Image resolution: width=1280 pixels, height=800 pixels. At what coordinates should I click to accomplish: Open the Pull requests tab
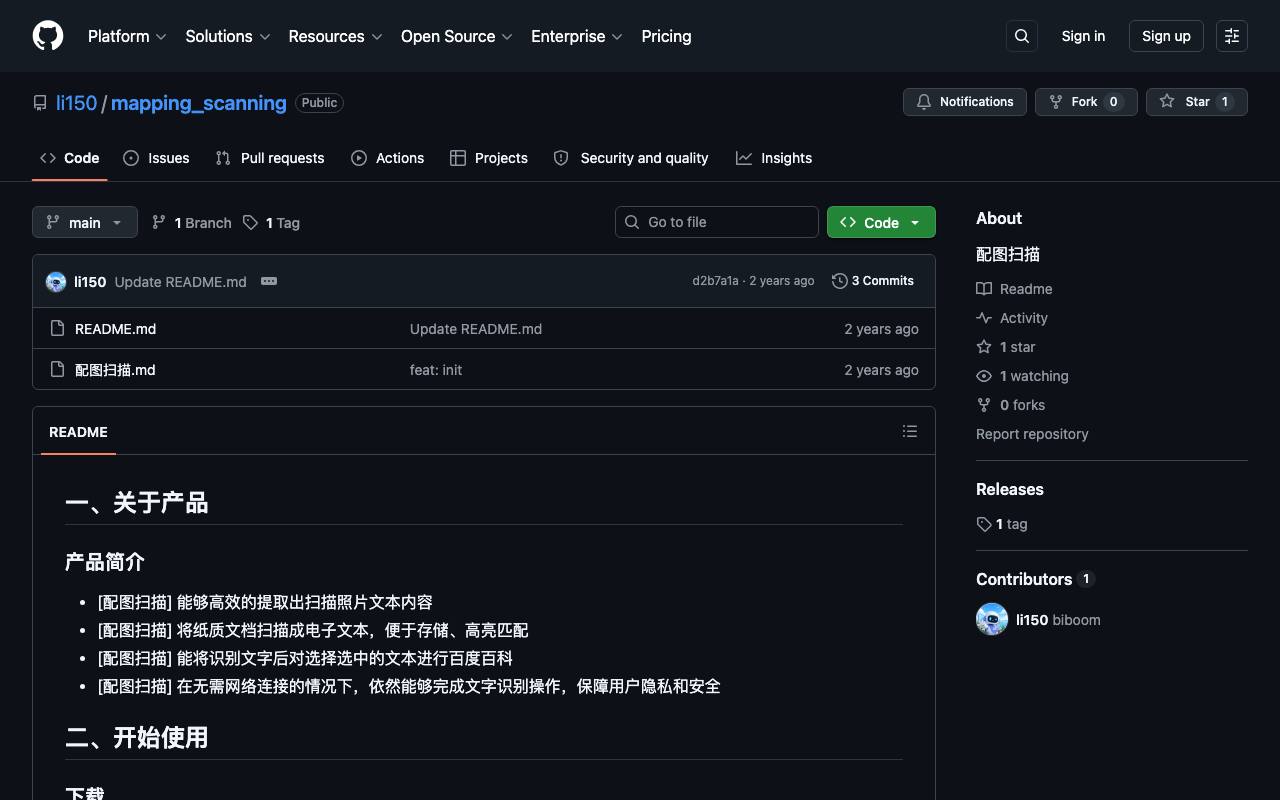[x=270, y=158]
